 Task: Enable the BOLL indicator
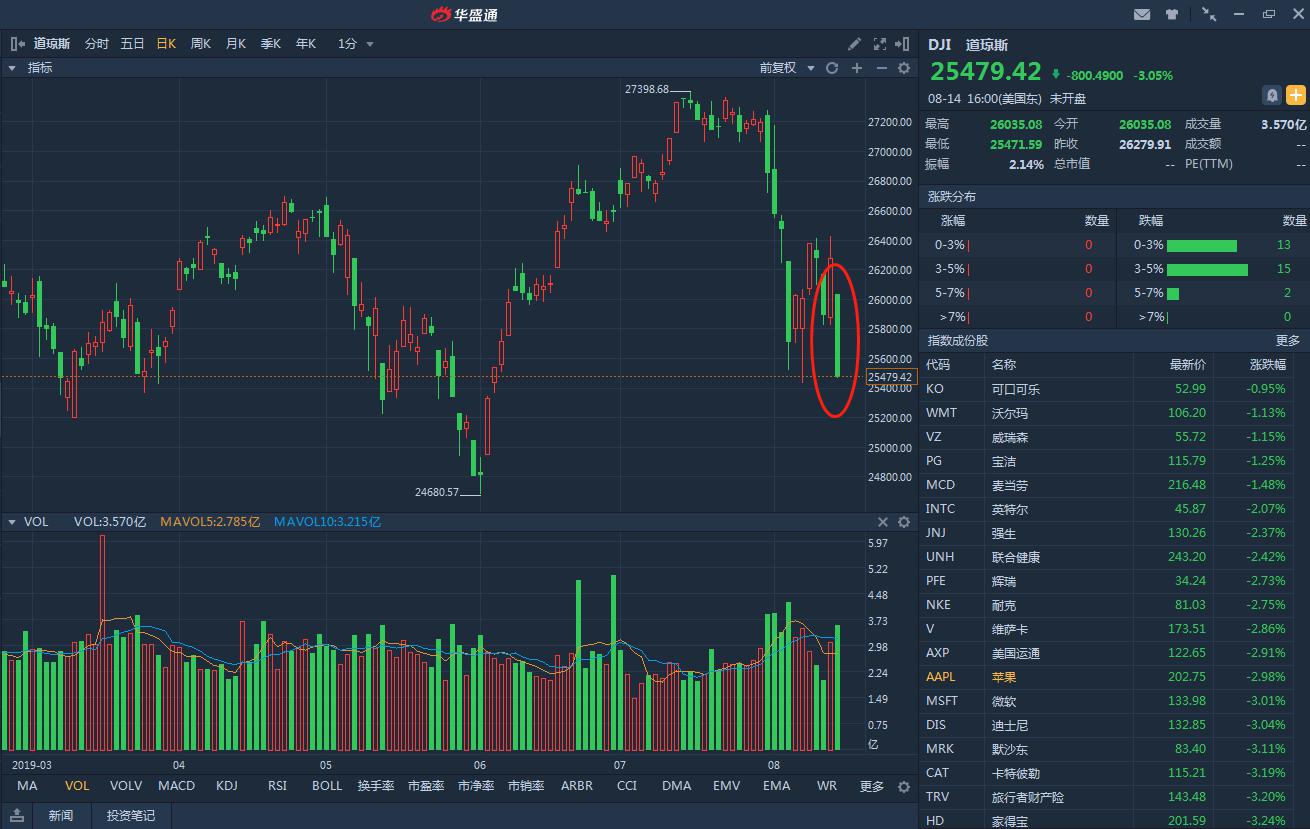327,786
